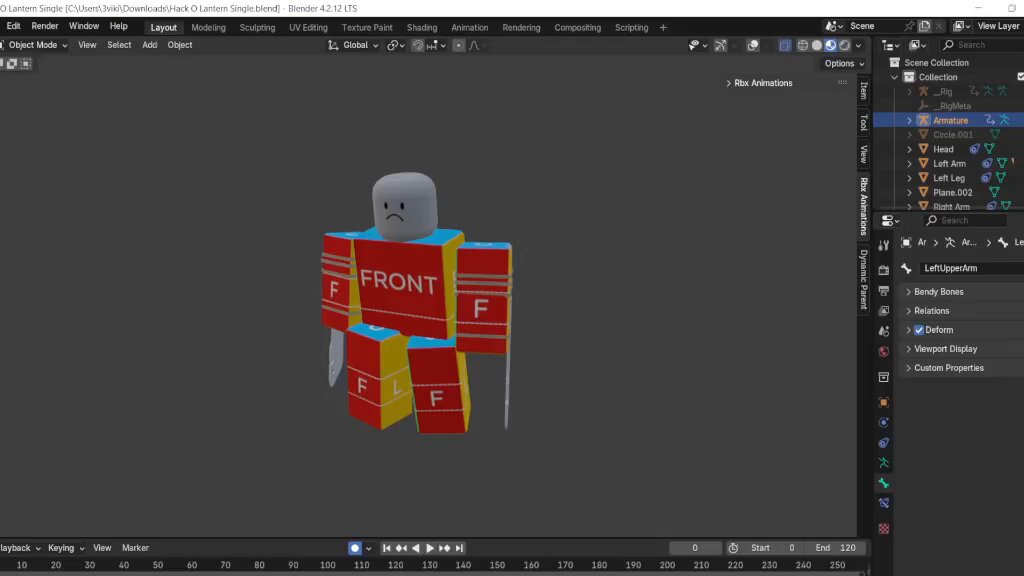Expand Bendy Bones panel

point(938,292)
